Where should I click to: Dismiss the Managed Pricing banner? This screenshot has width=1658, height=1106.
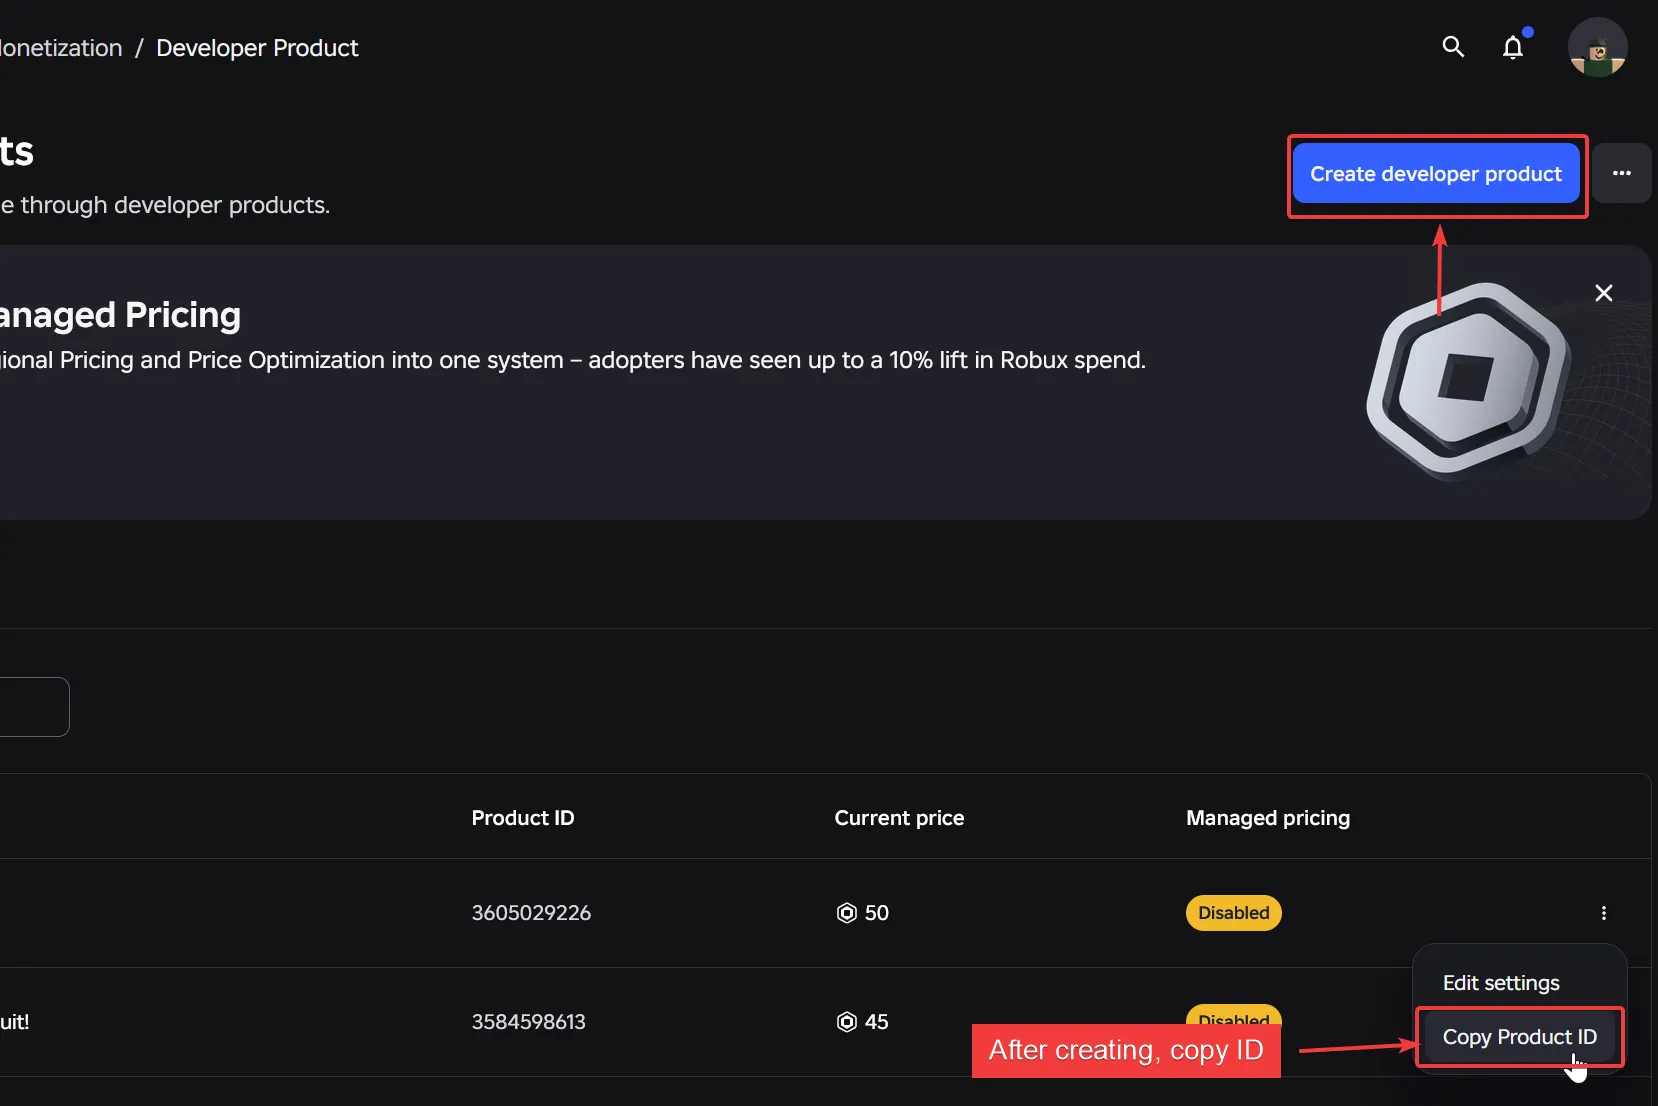1604,293
